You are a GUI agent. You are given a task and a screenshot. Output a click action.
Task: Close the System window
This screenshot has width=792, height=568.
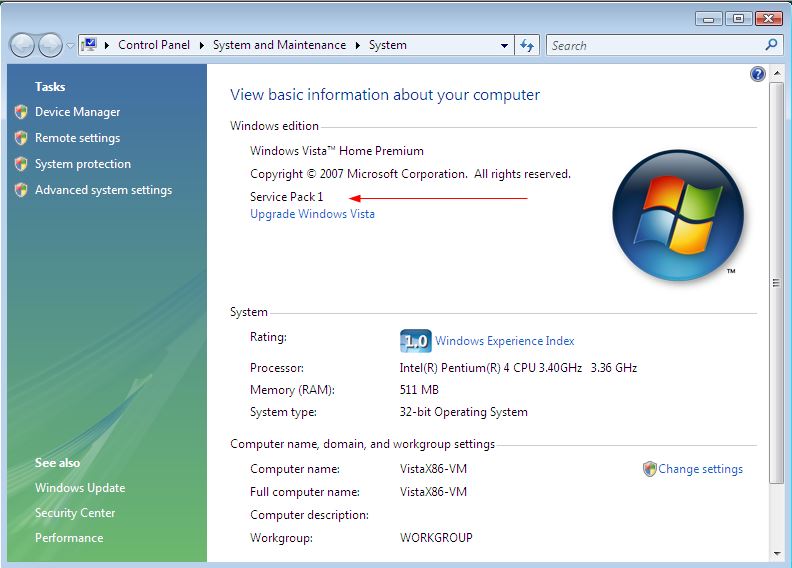[x=768, y=19]
